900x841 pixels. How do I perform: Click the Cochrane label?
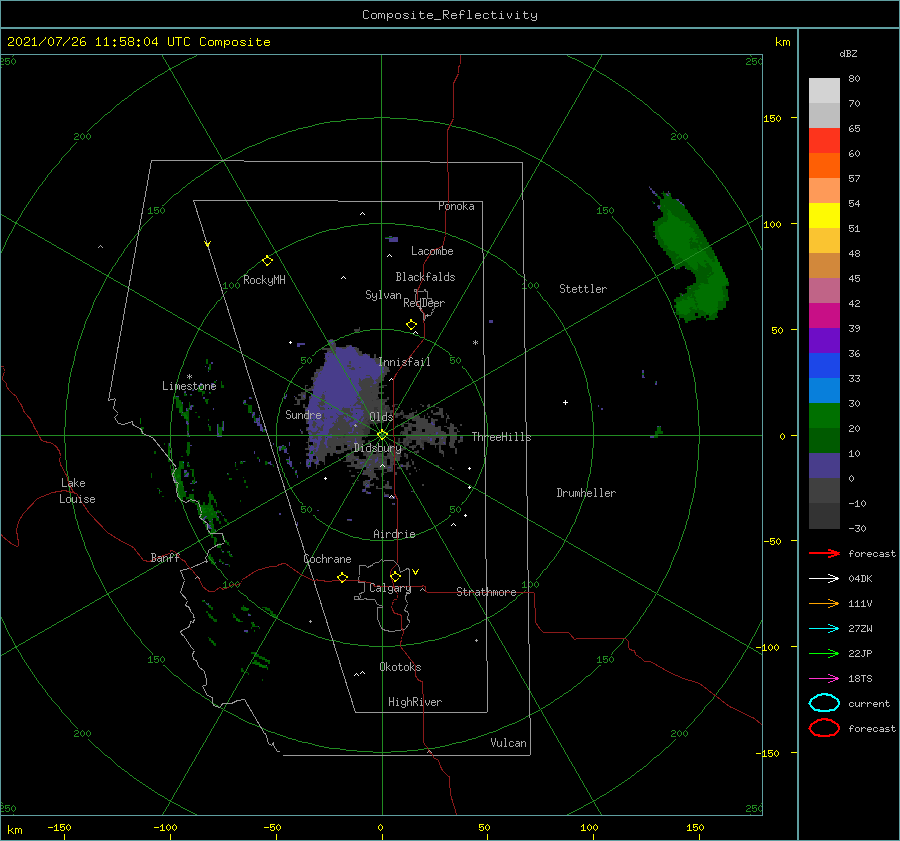click(x=327, y=559)
